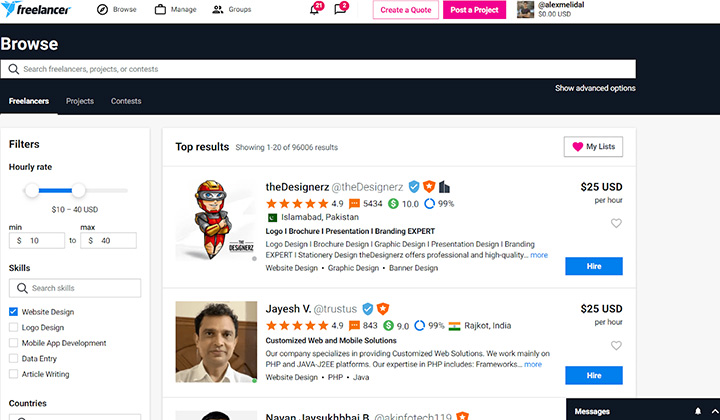Click theDesignerz orange preferred freelancer badge
The height and width of the screenshot is (420, 720).
click(429, 186)
